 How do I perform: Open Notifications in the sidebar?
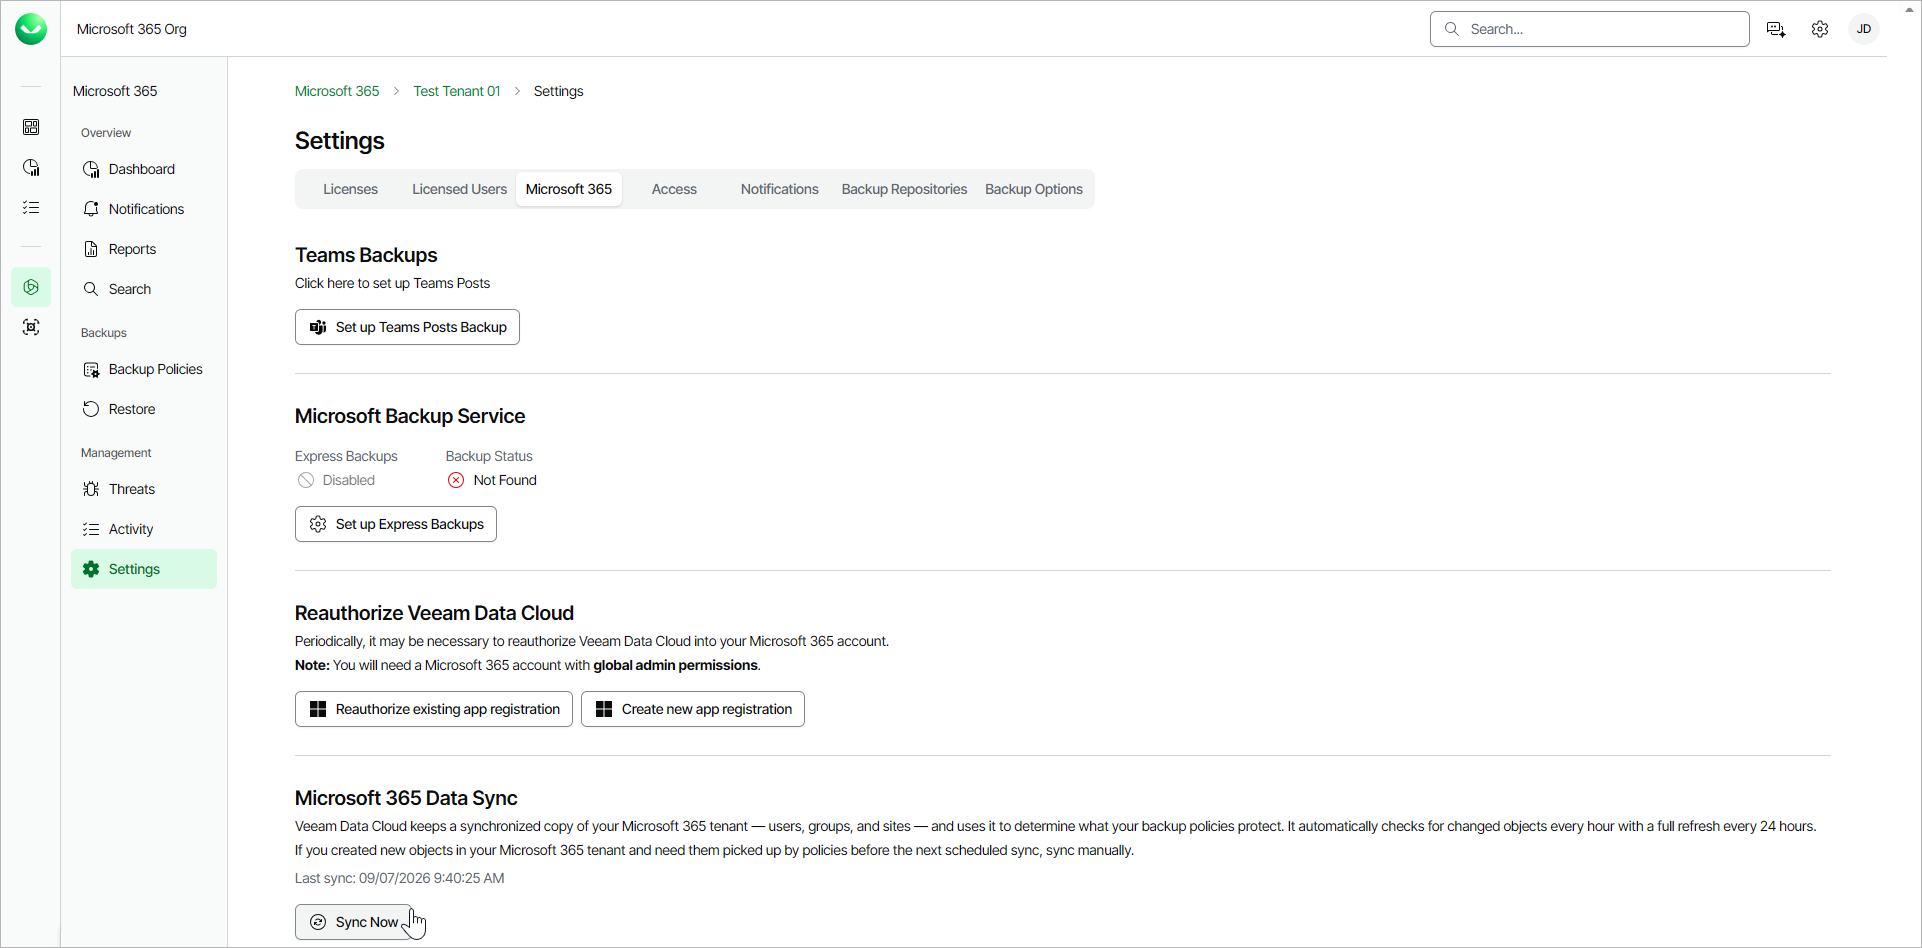[144, 209]
